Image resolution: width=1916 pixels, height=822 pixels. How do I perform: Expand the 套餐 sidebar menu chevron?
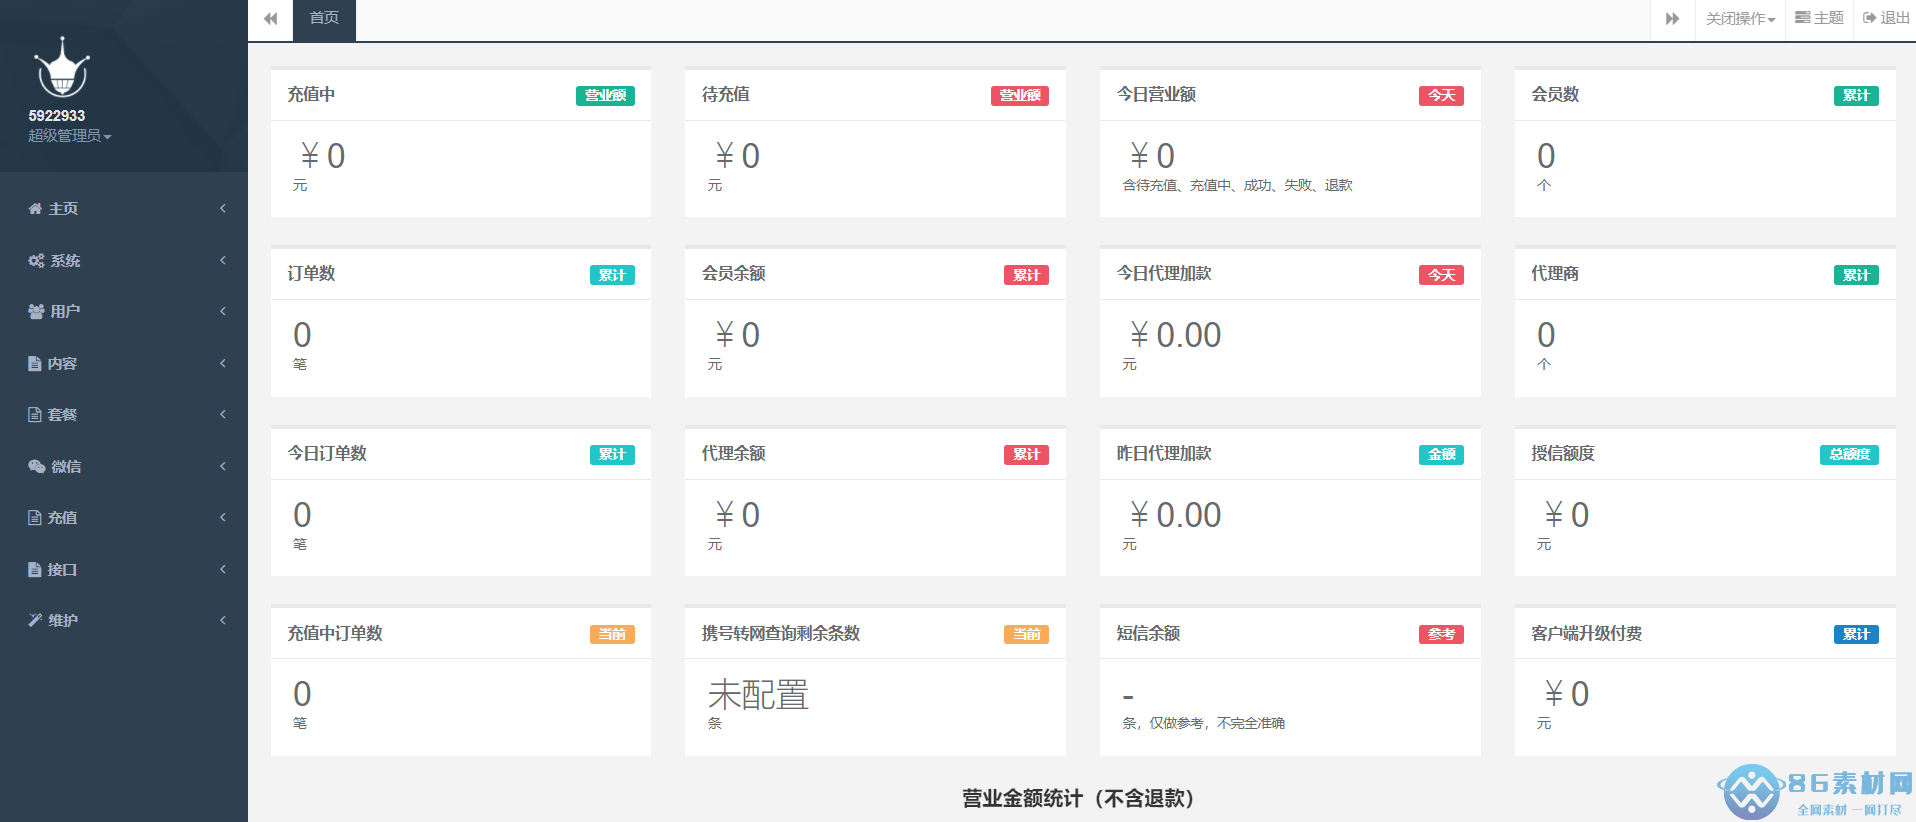pyautogui.click(x=223, y=415)
